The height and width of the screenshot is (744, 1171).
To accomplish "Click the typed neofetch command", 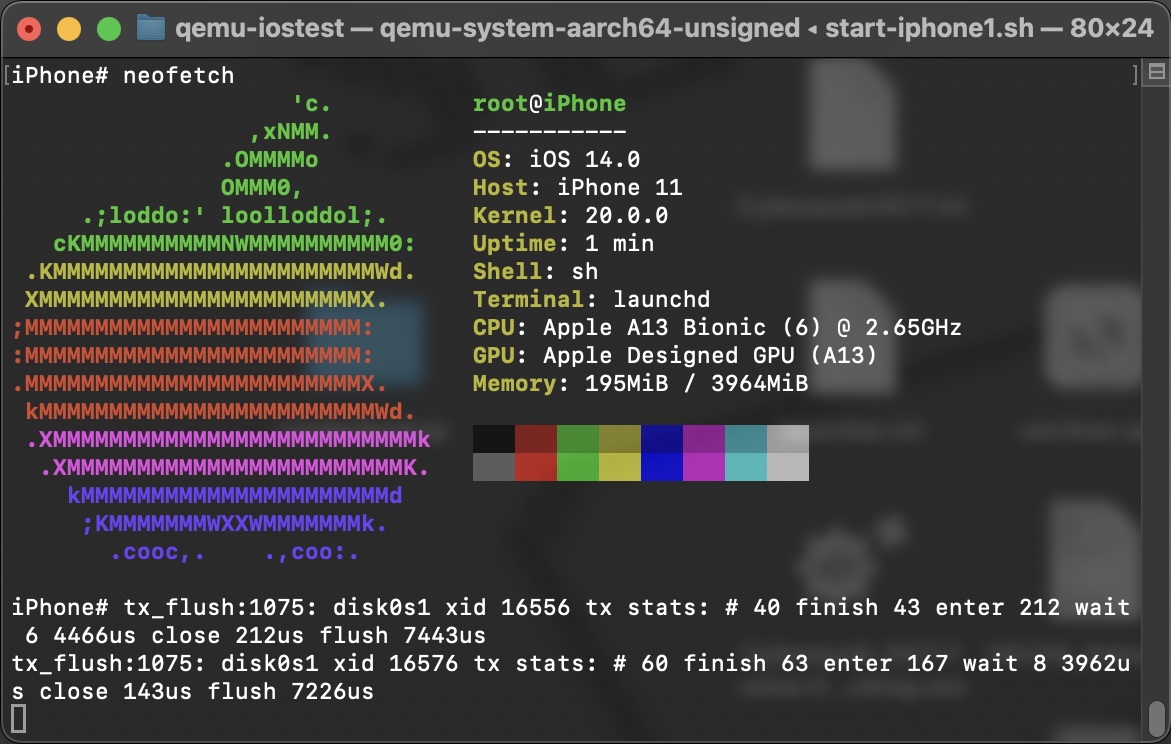I will [x=178, y=76].
